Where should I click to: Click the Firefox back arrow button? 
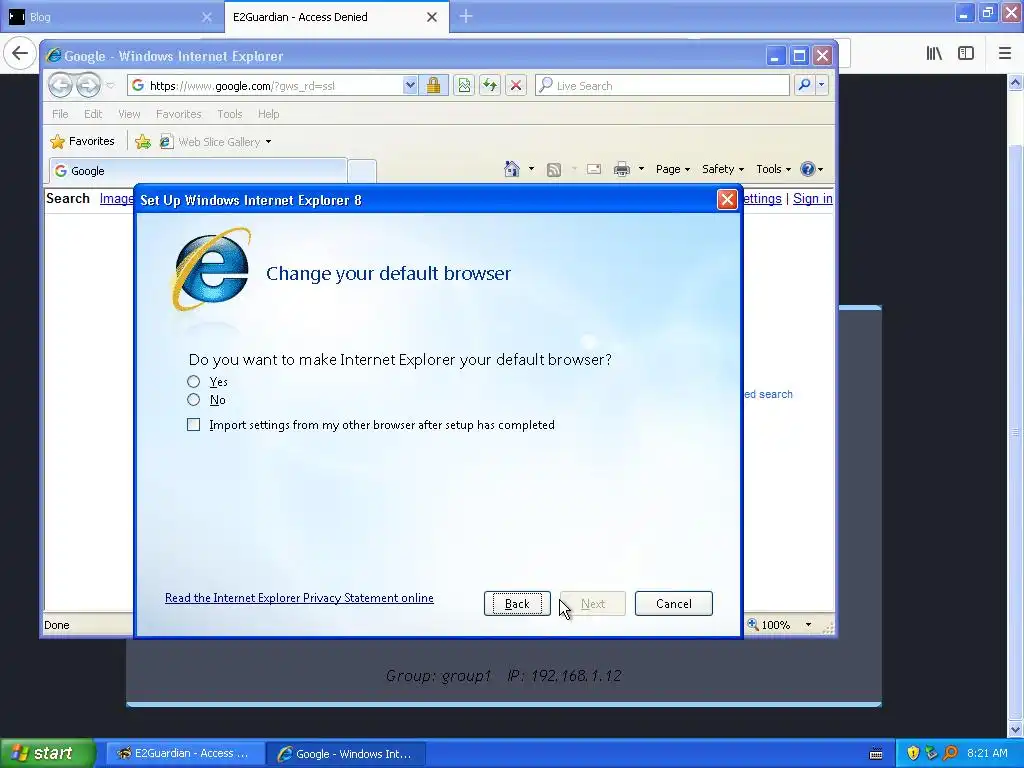20,53
